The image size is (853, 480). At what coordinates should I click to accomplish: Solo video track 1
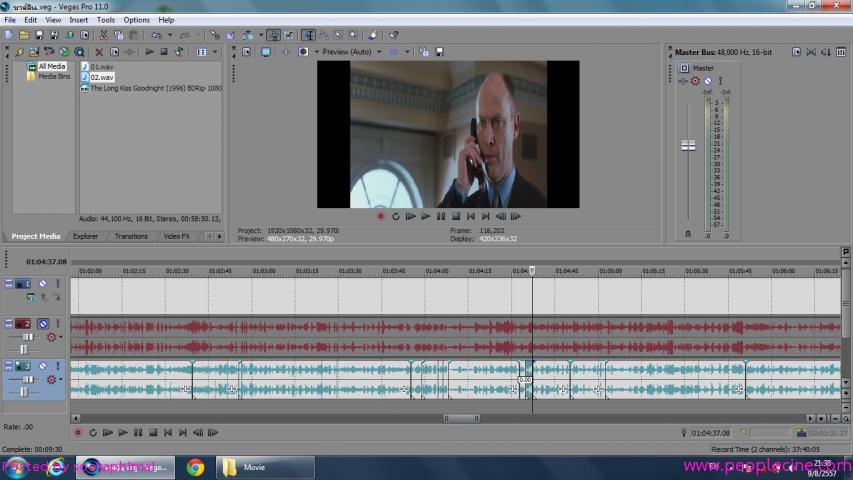(x=58, y=284)
